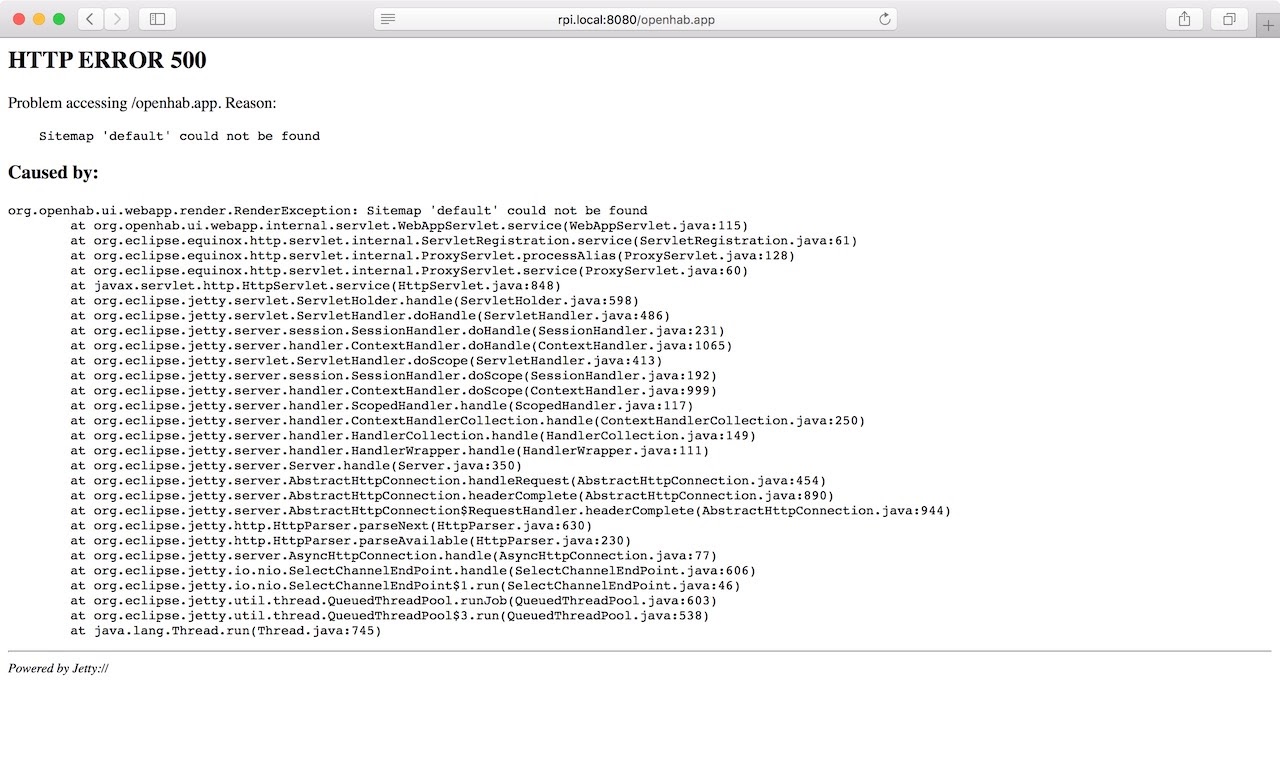Screen dimensions: 1280x773
Task: Click the 'Caused by:' heading
Action: (x=53, y=172)
